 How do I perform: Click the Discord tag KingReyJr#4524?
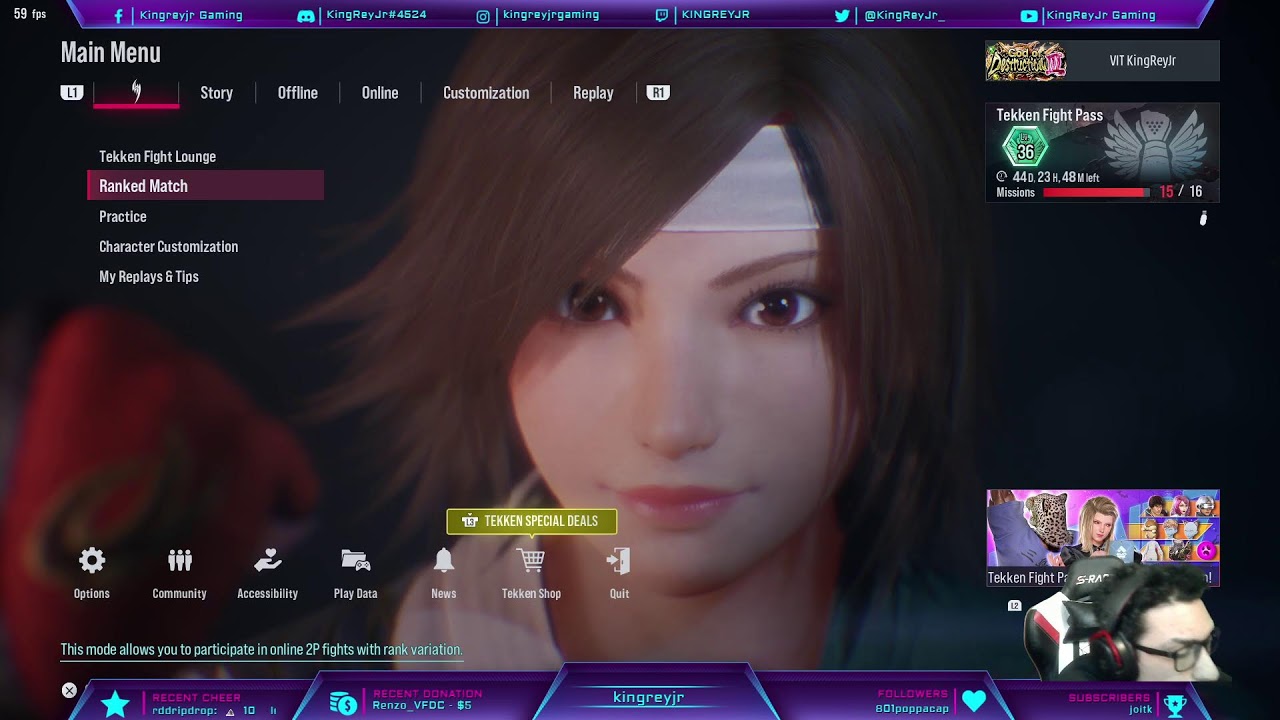pos(376,16)
